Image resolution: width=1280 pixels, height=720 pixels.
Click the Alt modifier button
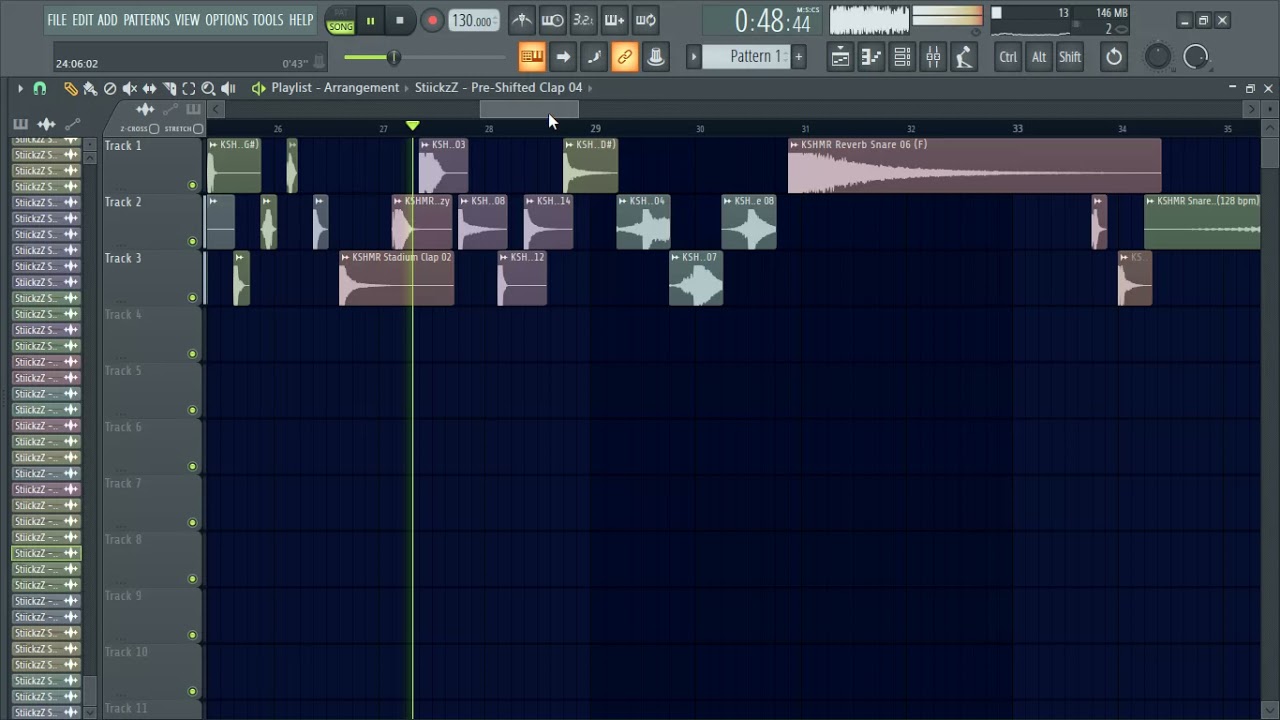(x=1039, y=57)
